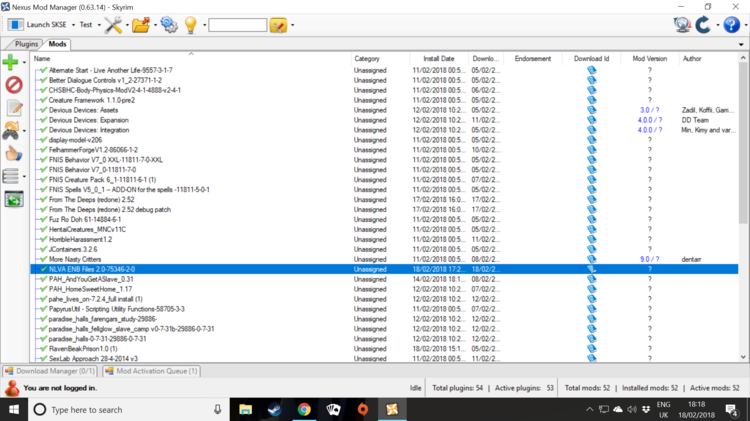This screenshot has width=750, height=421.
Task: Select the PapyrusUtil Scripting Utility Functions row
Action: point(384,309)
